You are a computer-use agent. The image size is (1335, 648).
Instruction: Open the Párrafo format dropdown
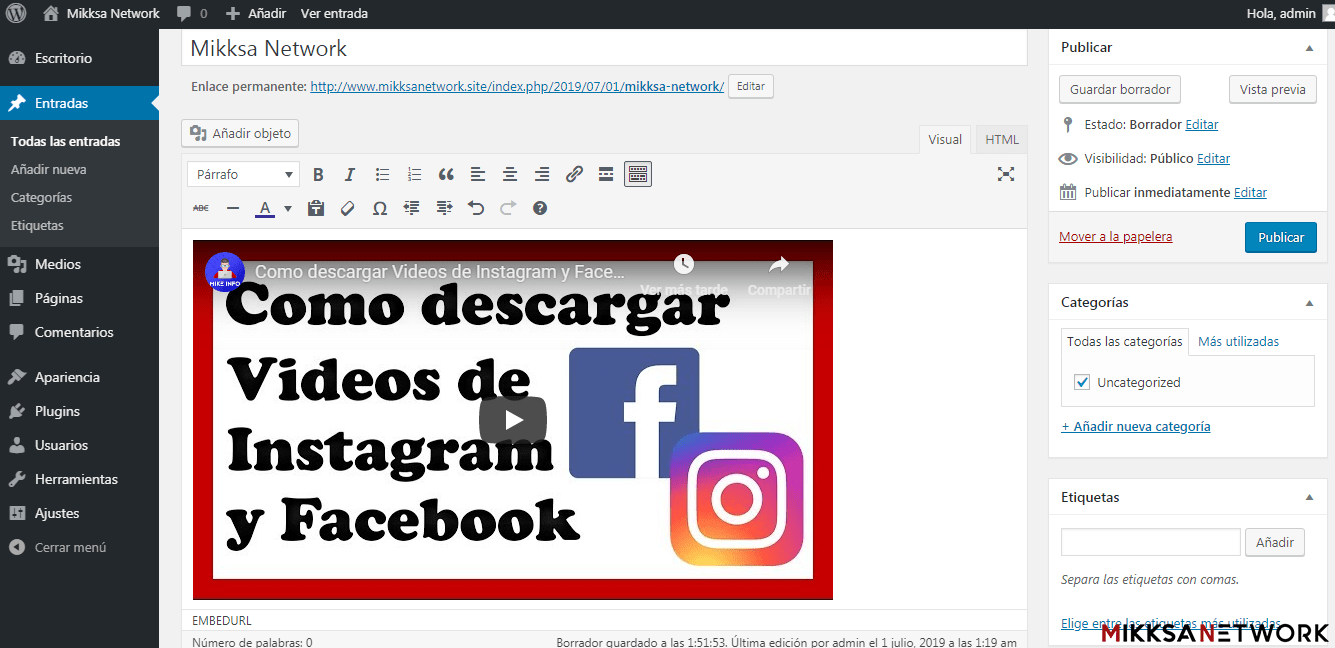click(243, 175)
